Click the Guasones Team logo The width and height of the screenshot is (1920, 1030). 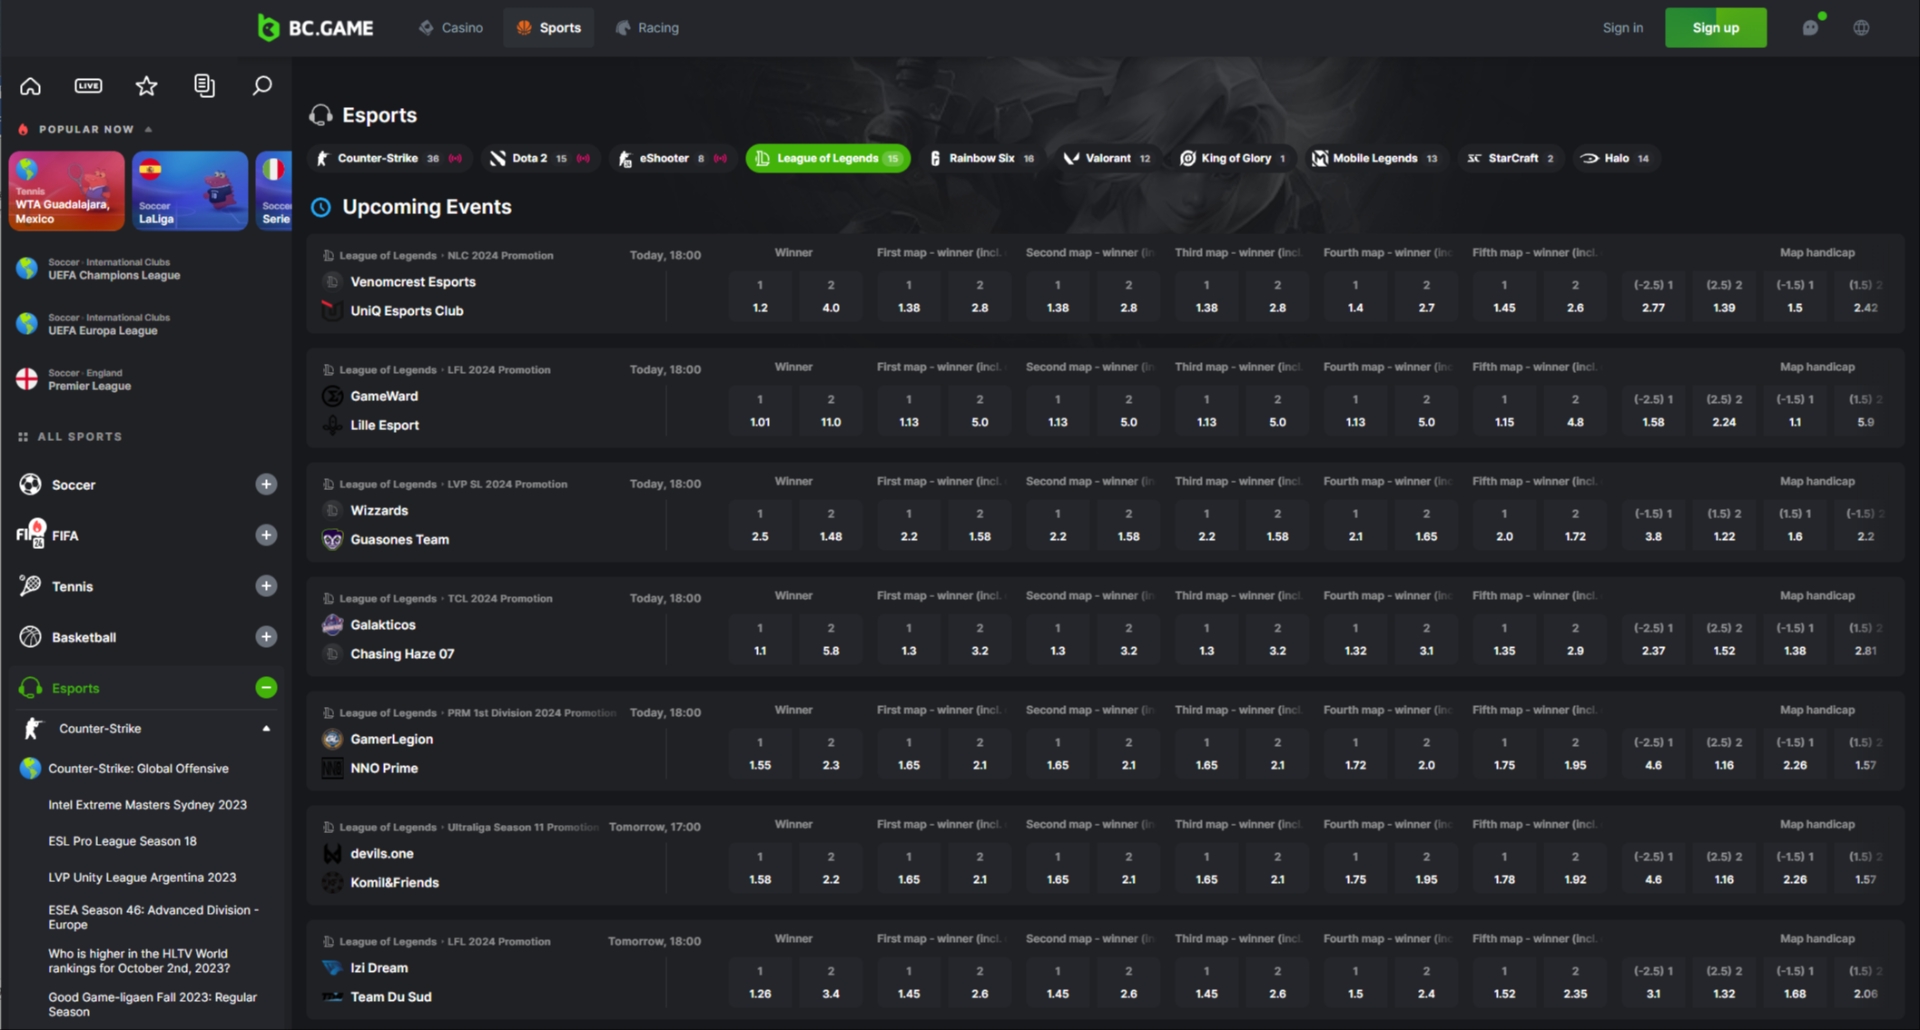pos(333,540)
